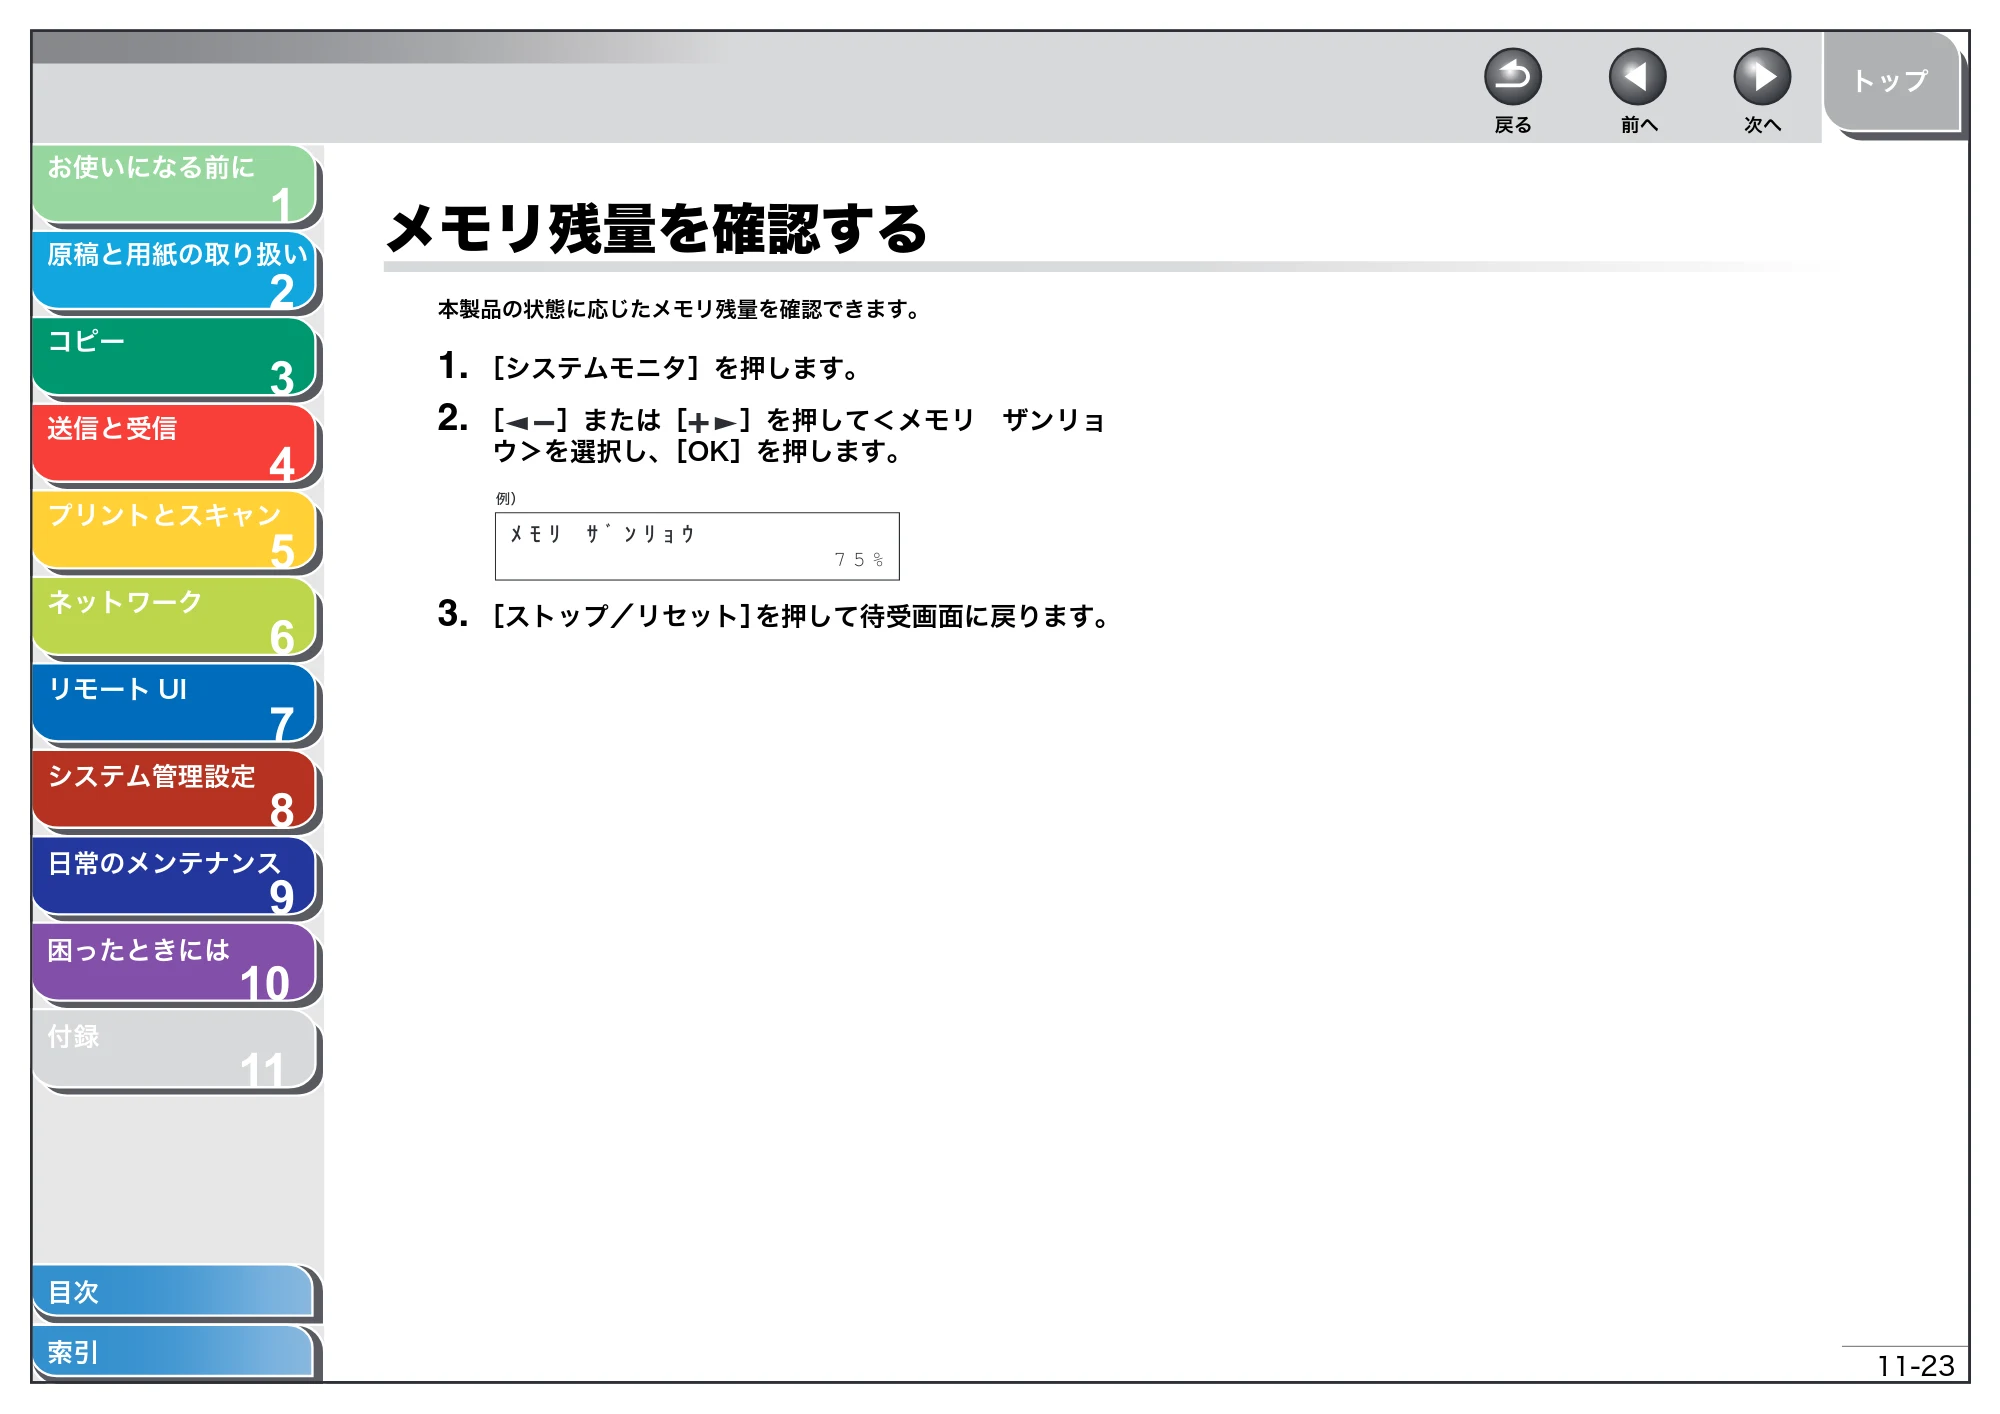Viewport: 2000px width, 1414px height.
Task: Select the ネットワーク chapter tab
Action: (x=175, y=618)
